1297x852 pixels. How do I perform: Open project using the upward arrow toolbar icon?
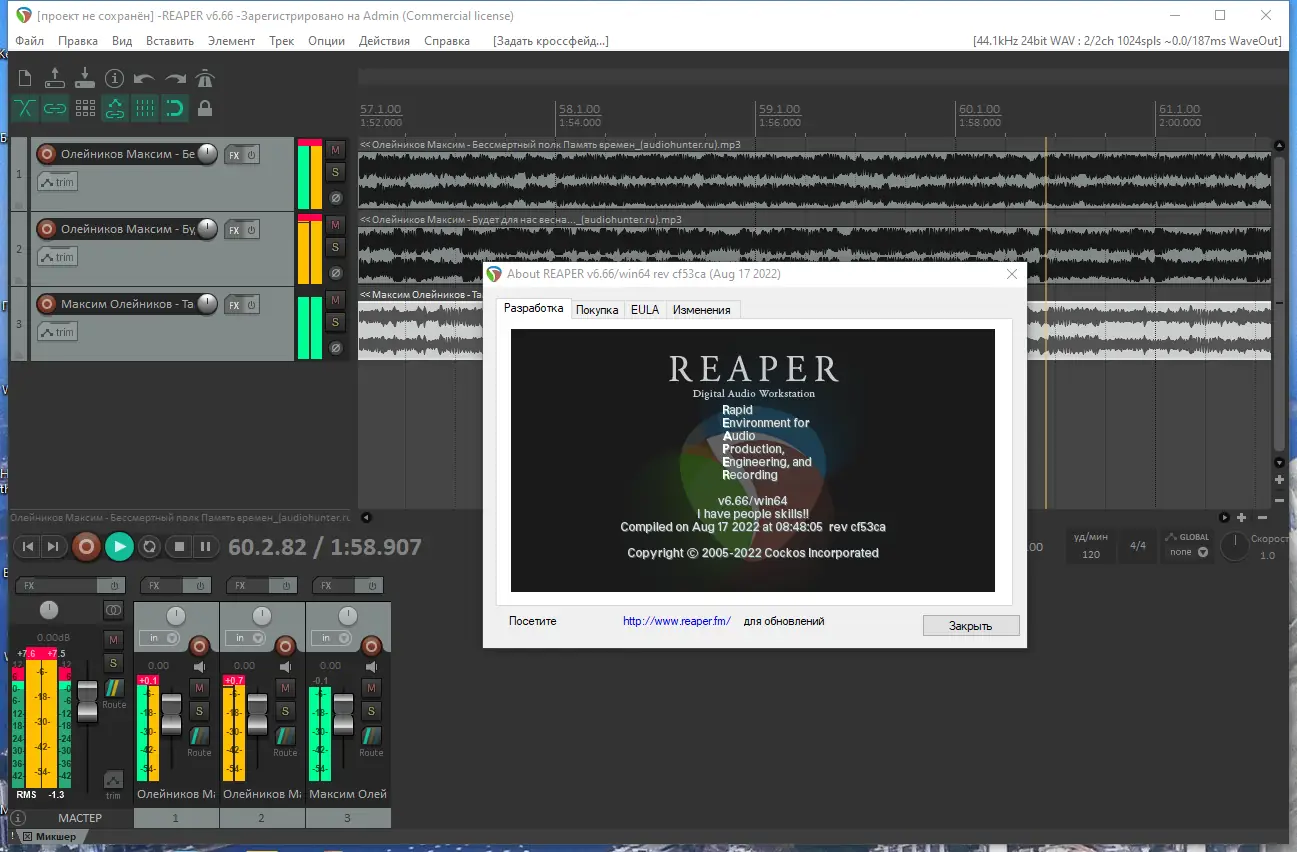[x=55, y=78]
